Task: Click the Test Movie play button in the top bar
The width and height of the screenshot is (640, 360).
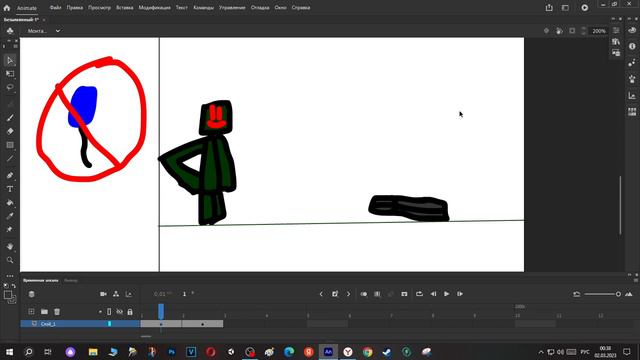Action: click(x=584, y=8)
